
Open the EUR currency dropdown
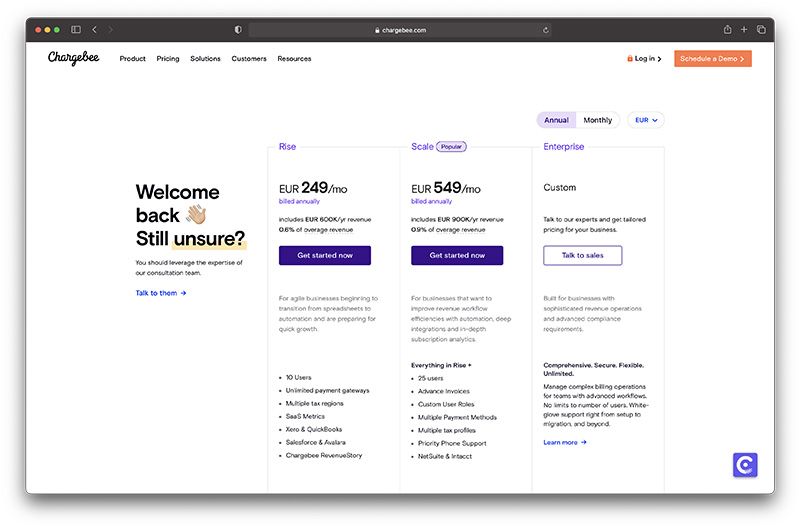646,120
